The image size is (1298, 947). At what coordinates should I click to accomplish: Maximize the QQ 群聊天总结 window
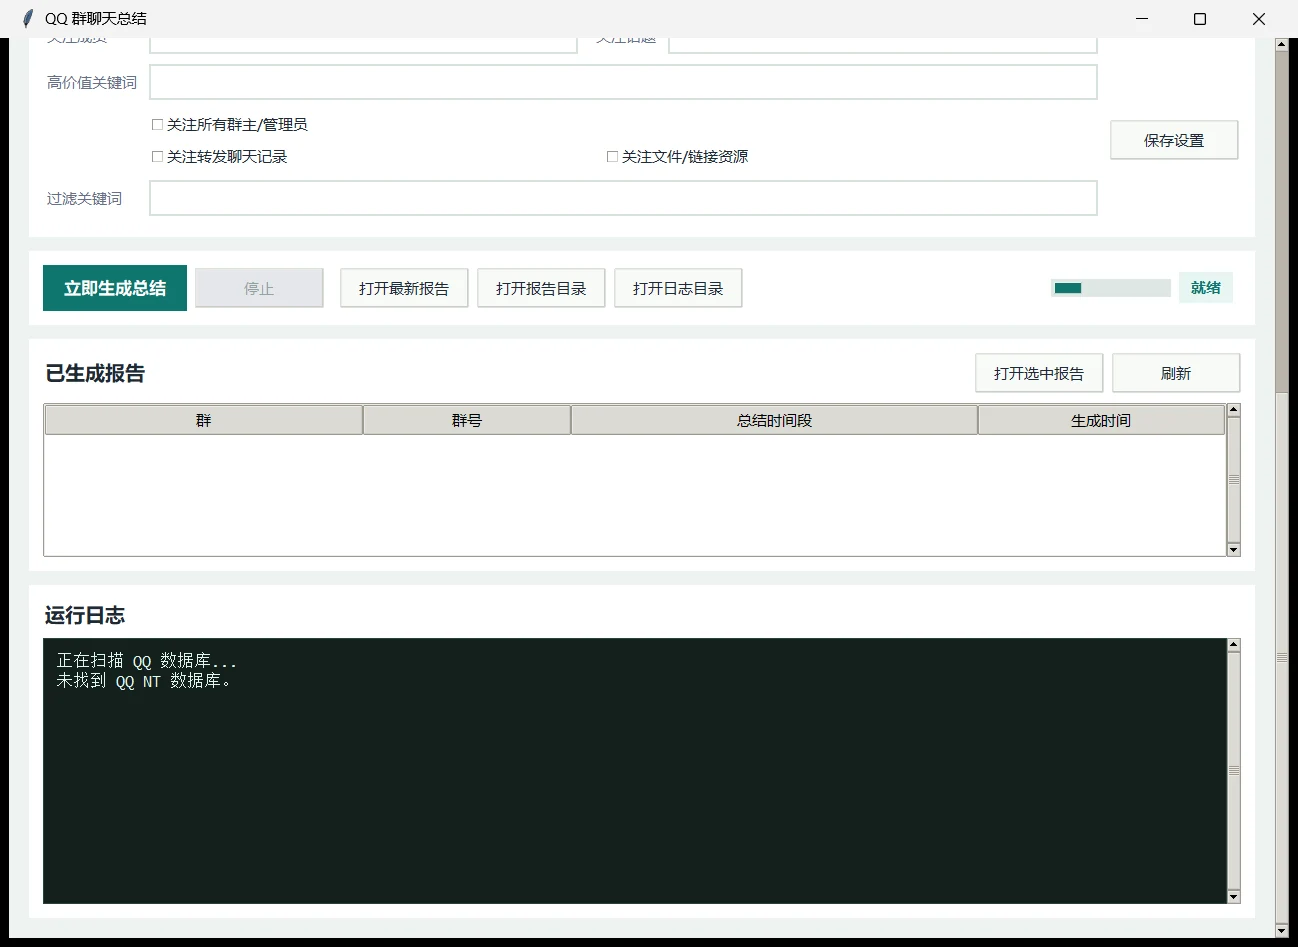coord(1200,19)
